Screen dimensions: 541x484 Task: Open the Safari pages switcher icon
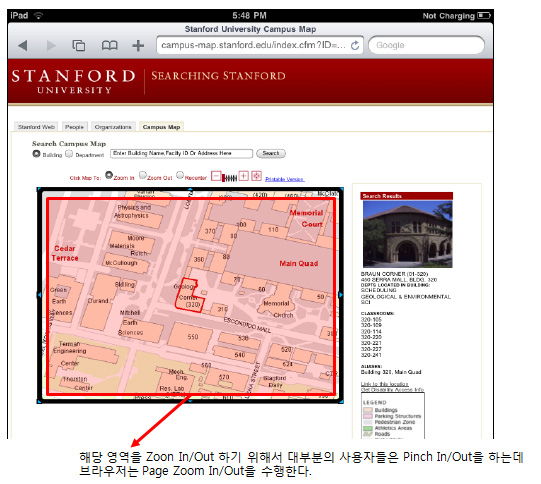click(x=79, y=45)
